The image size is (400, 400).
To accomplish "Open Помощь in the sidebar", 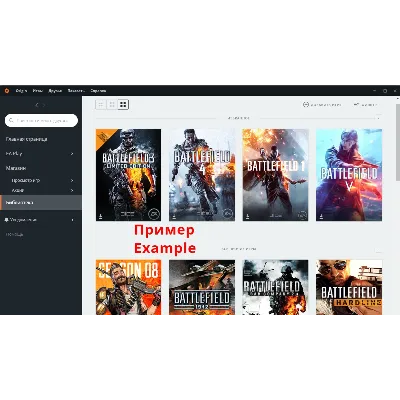I will click(x=14, y=234).
